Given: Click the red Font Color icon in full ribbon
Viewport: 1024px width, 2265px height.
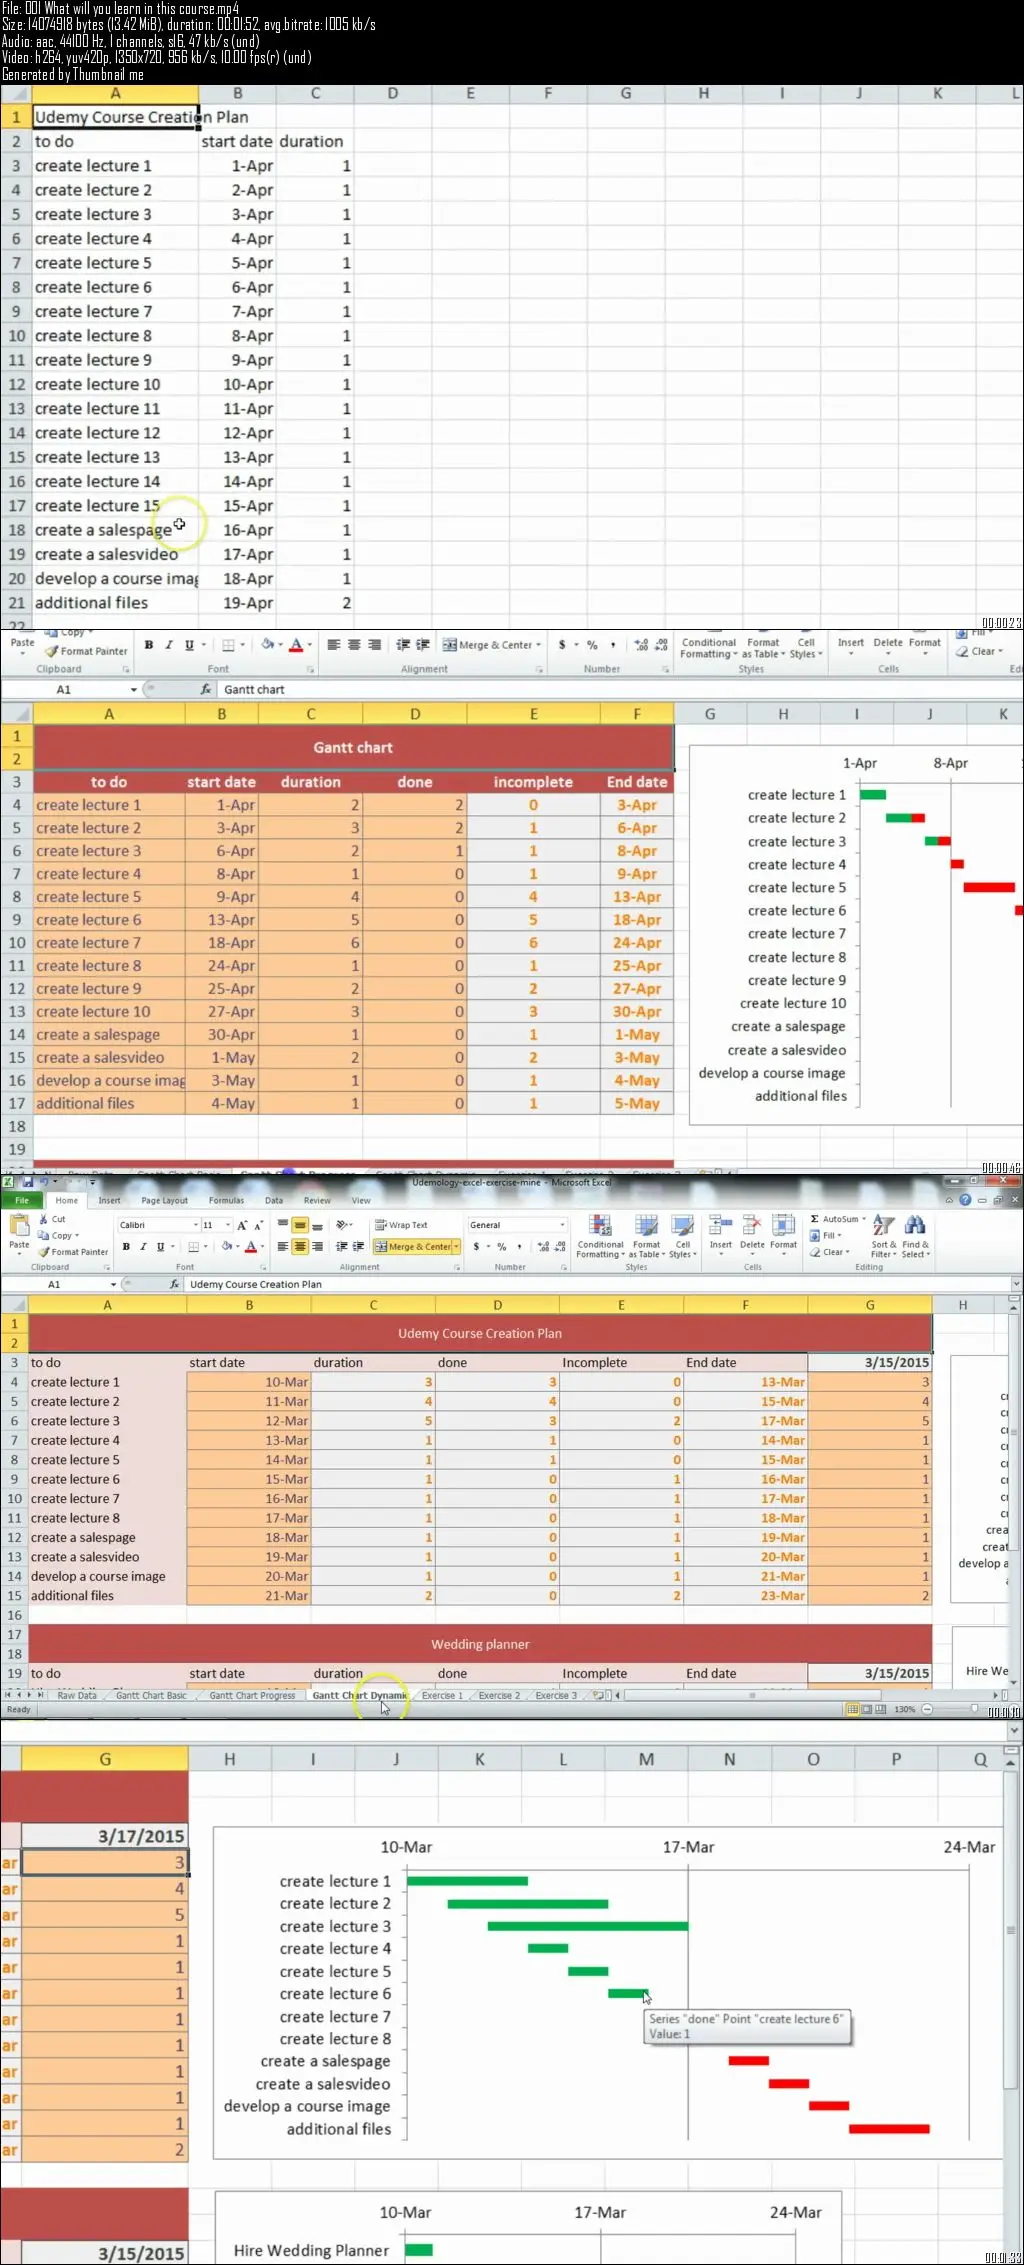Looking at the screenshot, I should (251, 1247).
